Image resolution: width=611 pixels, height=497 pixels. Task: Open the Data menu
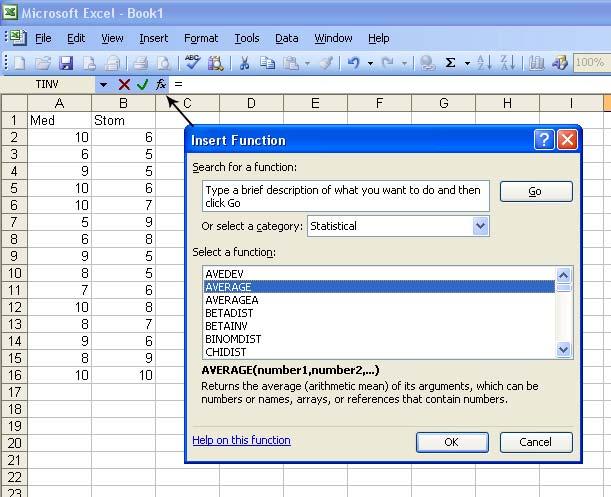click(286, 38)
